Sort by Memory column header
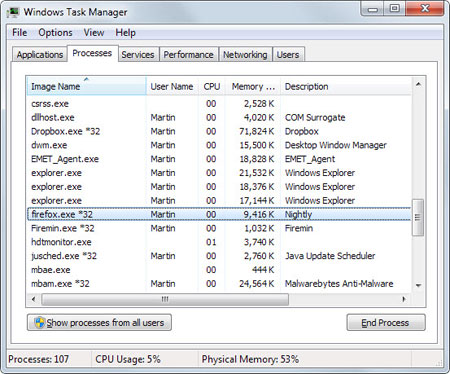The width and height of the screenshot is (450, 374). (x=253, y=86)
